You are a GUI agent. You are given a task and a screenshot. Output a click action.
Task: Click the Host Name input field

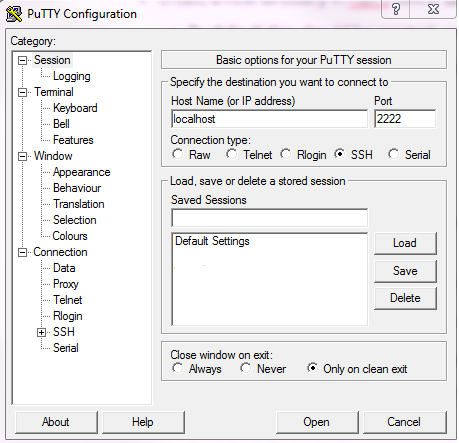tap(269, 119)
